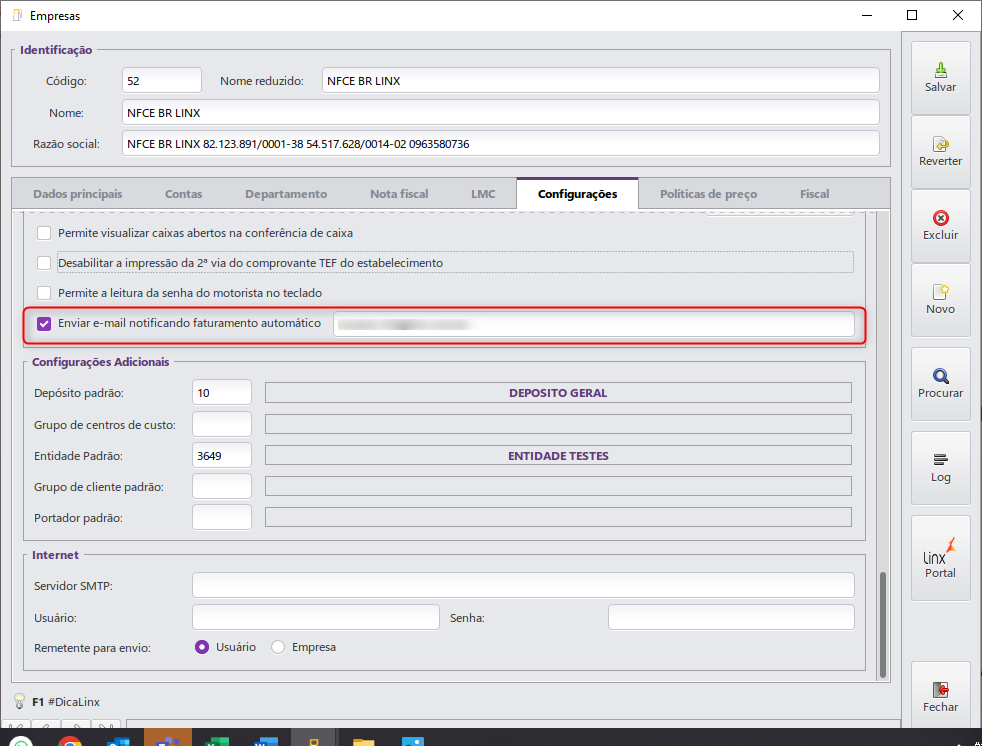Click the Portador padrão code field
Viewport: 982px width, 746px height.
coord(222,517)
